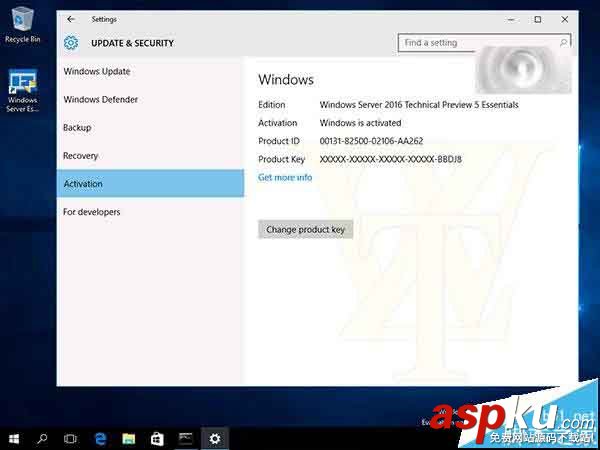Image resolution: width=600 pixels, height=450 pixels.
Task: Select the Activation section
Action: (x=150, y=183)
